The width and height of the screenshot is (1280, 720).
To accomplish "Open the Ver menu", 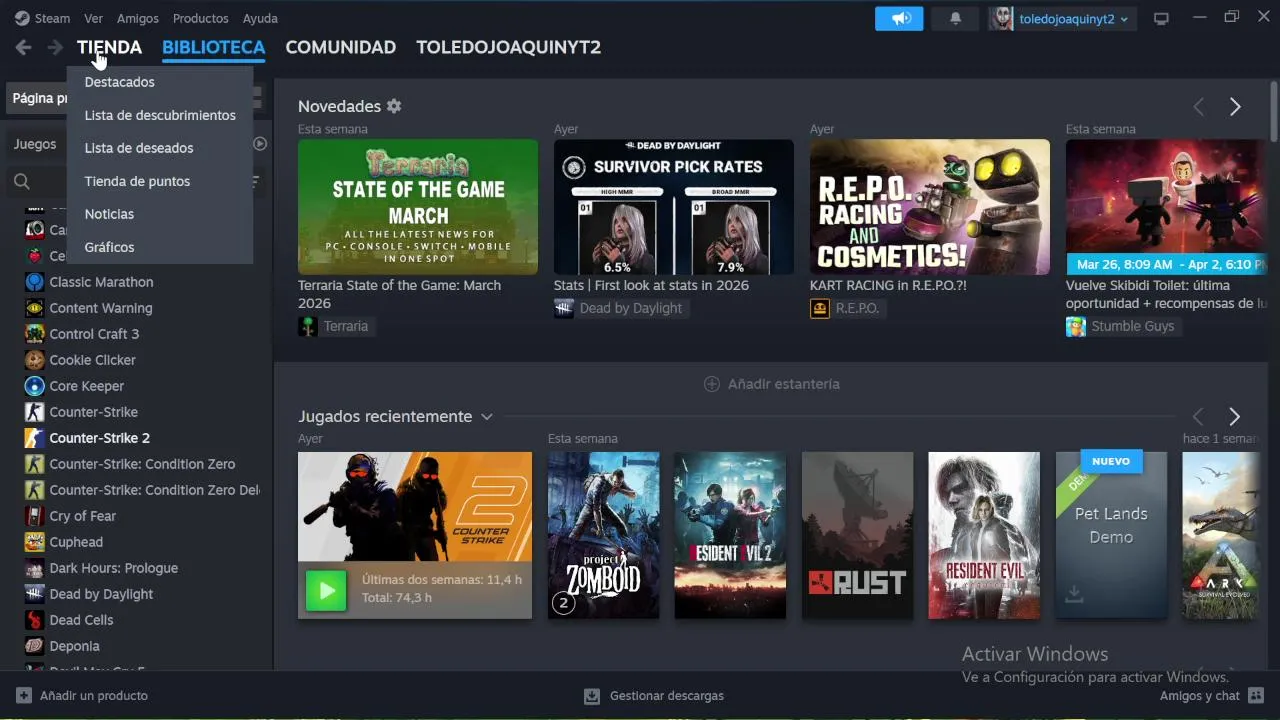I will pyautogui.click(x=93, y=18).
